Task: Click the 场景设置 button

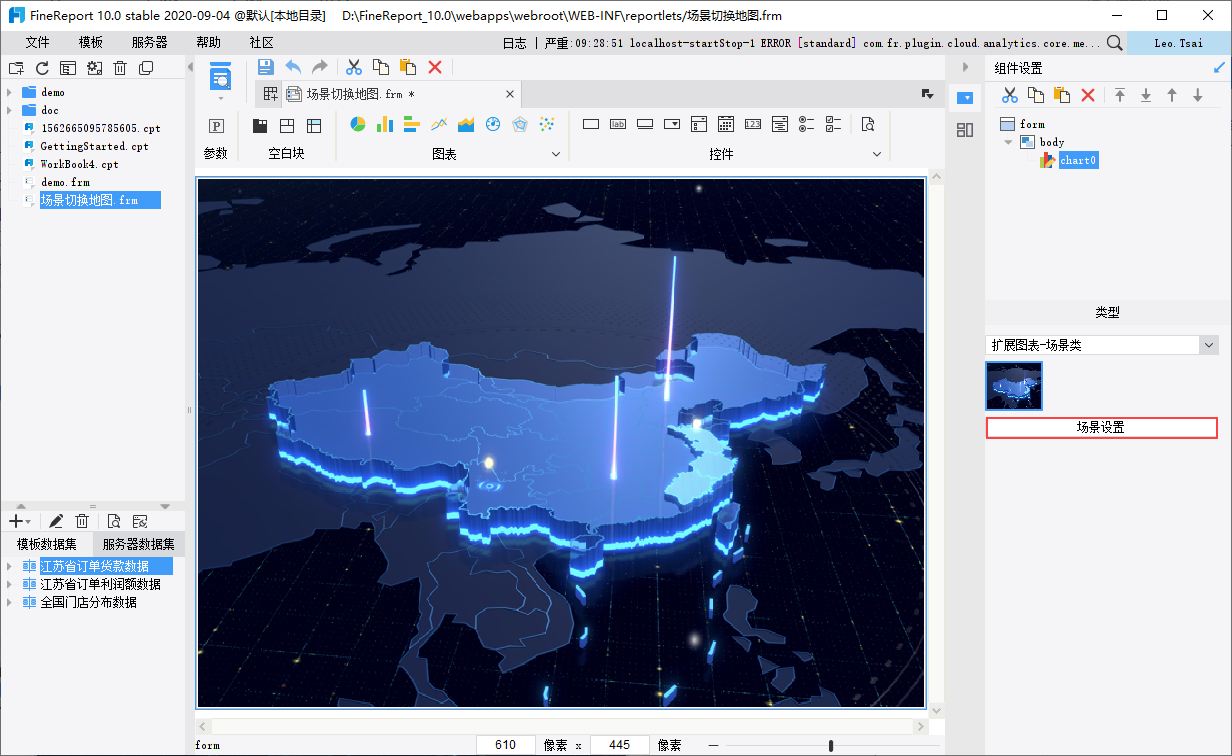Action: tap(1101, 427)
